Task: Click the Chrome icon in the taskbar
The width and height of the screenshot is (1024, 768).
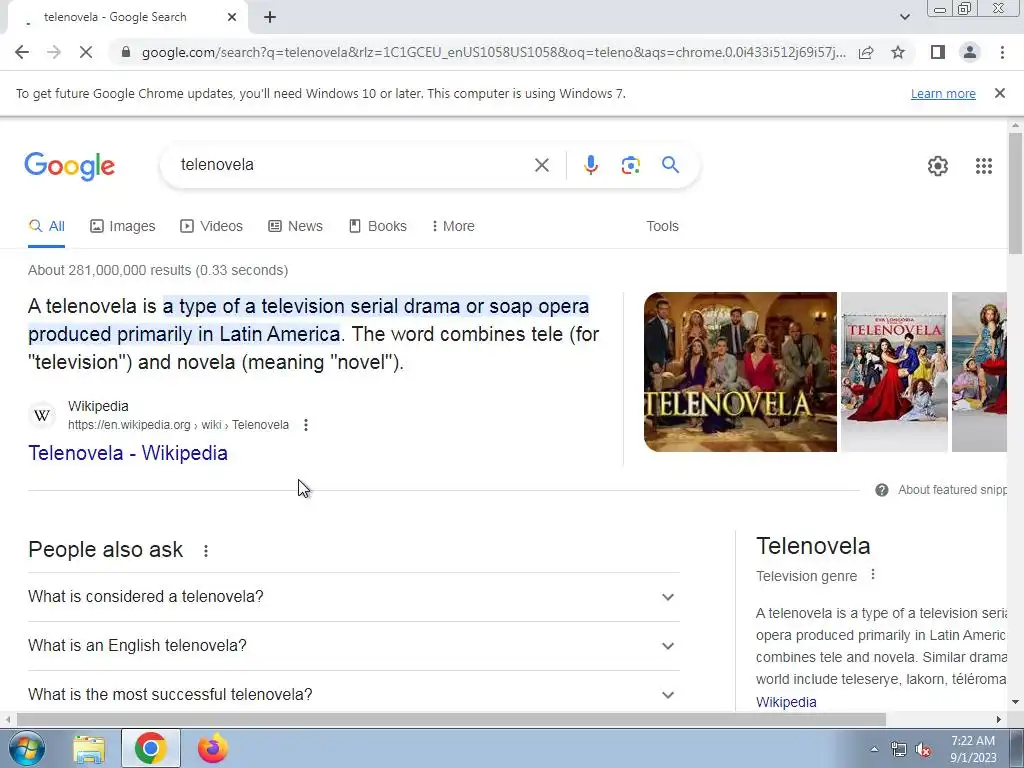Action: [x=150, y=748]
